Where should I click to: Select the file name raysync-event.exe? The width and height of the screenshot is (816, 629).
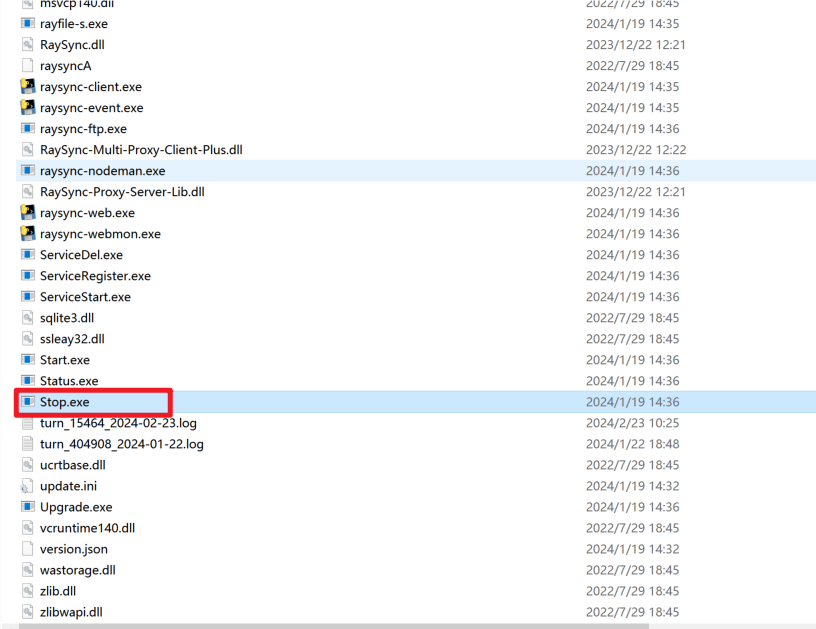[x=92, y=108]
